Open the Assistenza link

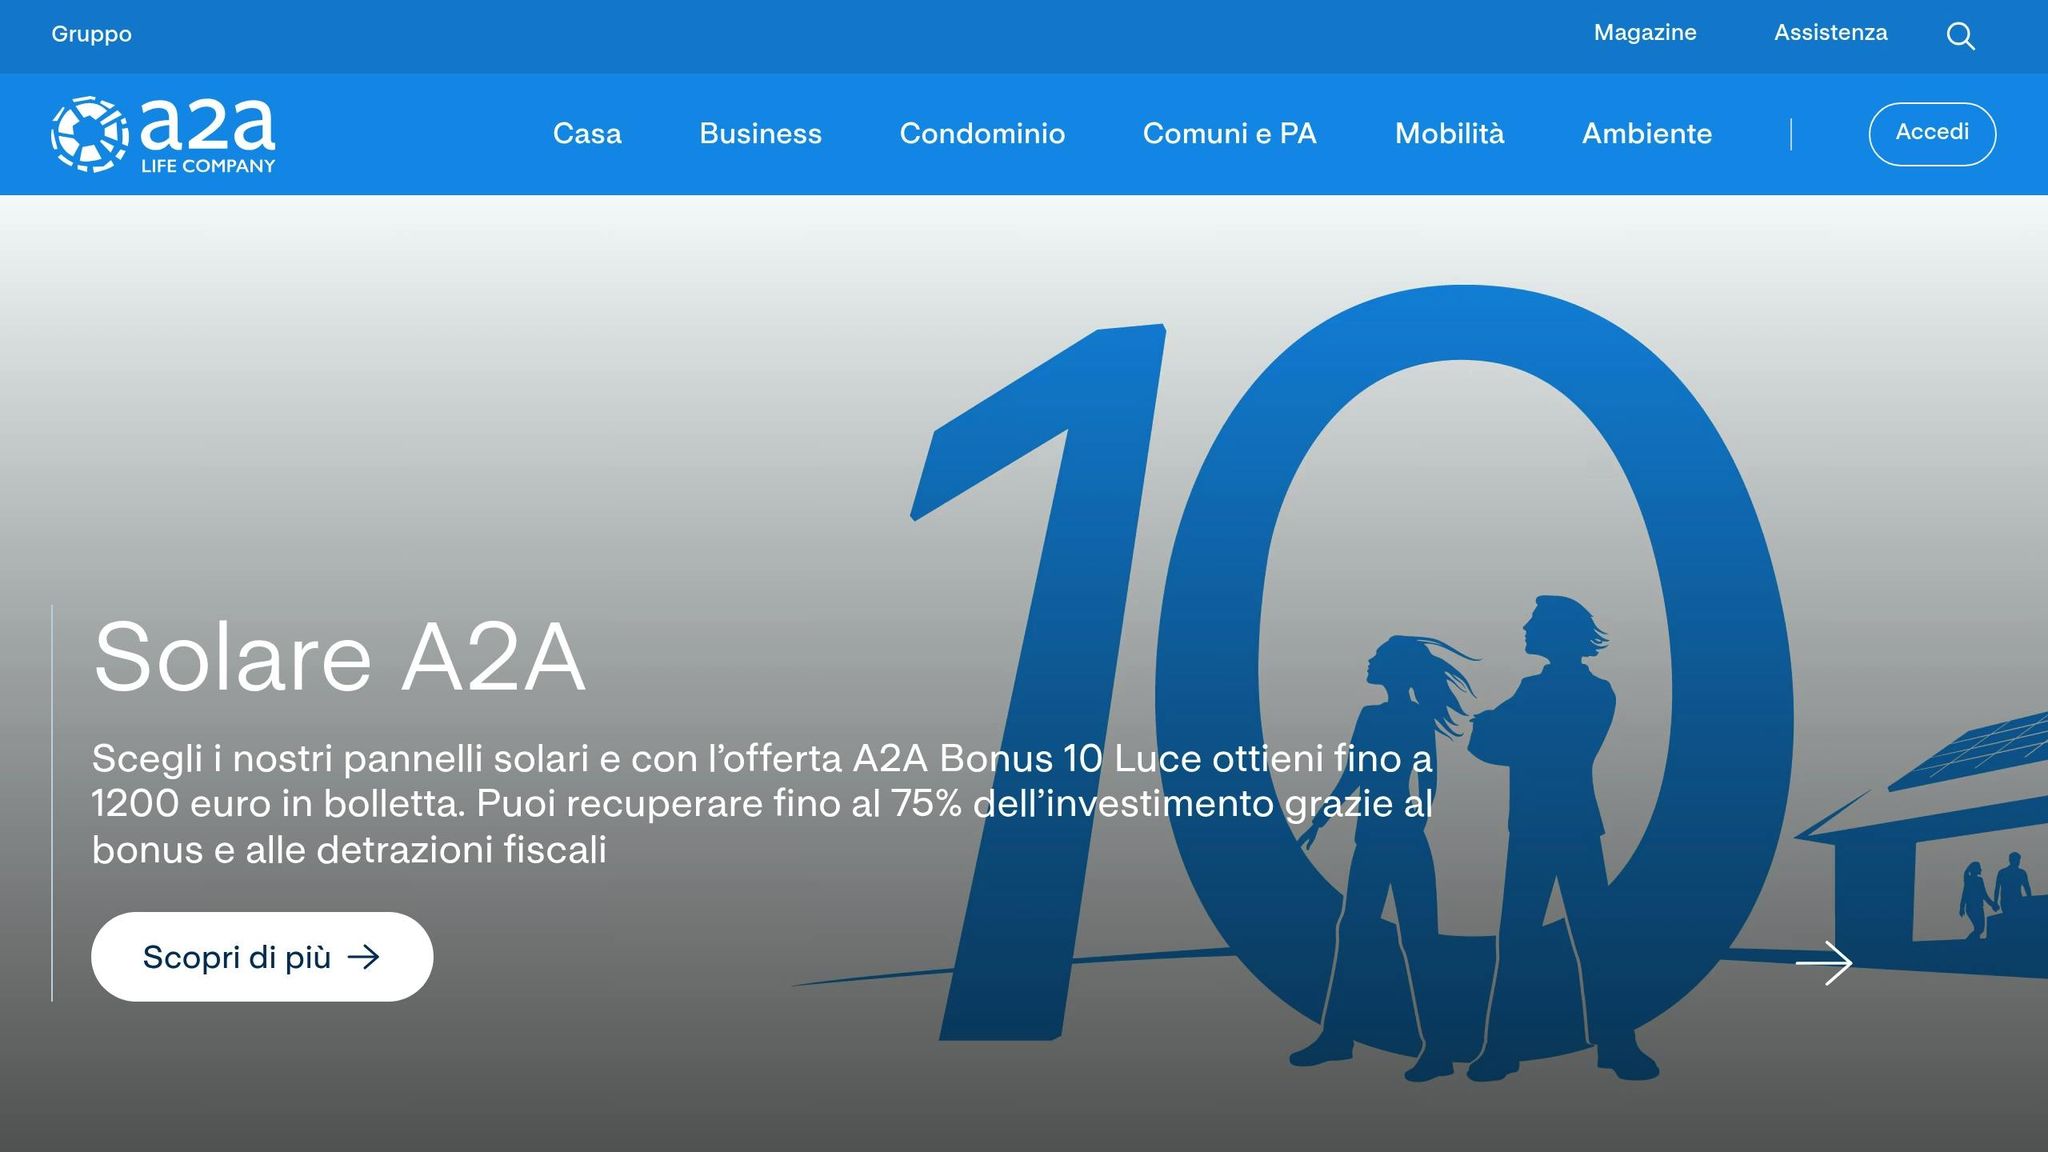tap(1831, 33)
